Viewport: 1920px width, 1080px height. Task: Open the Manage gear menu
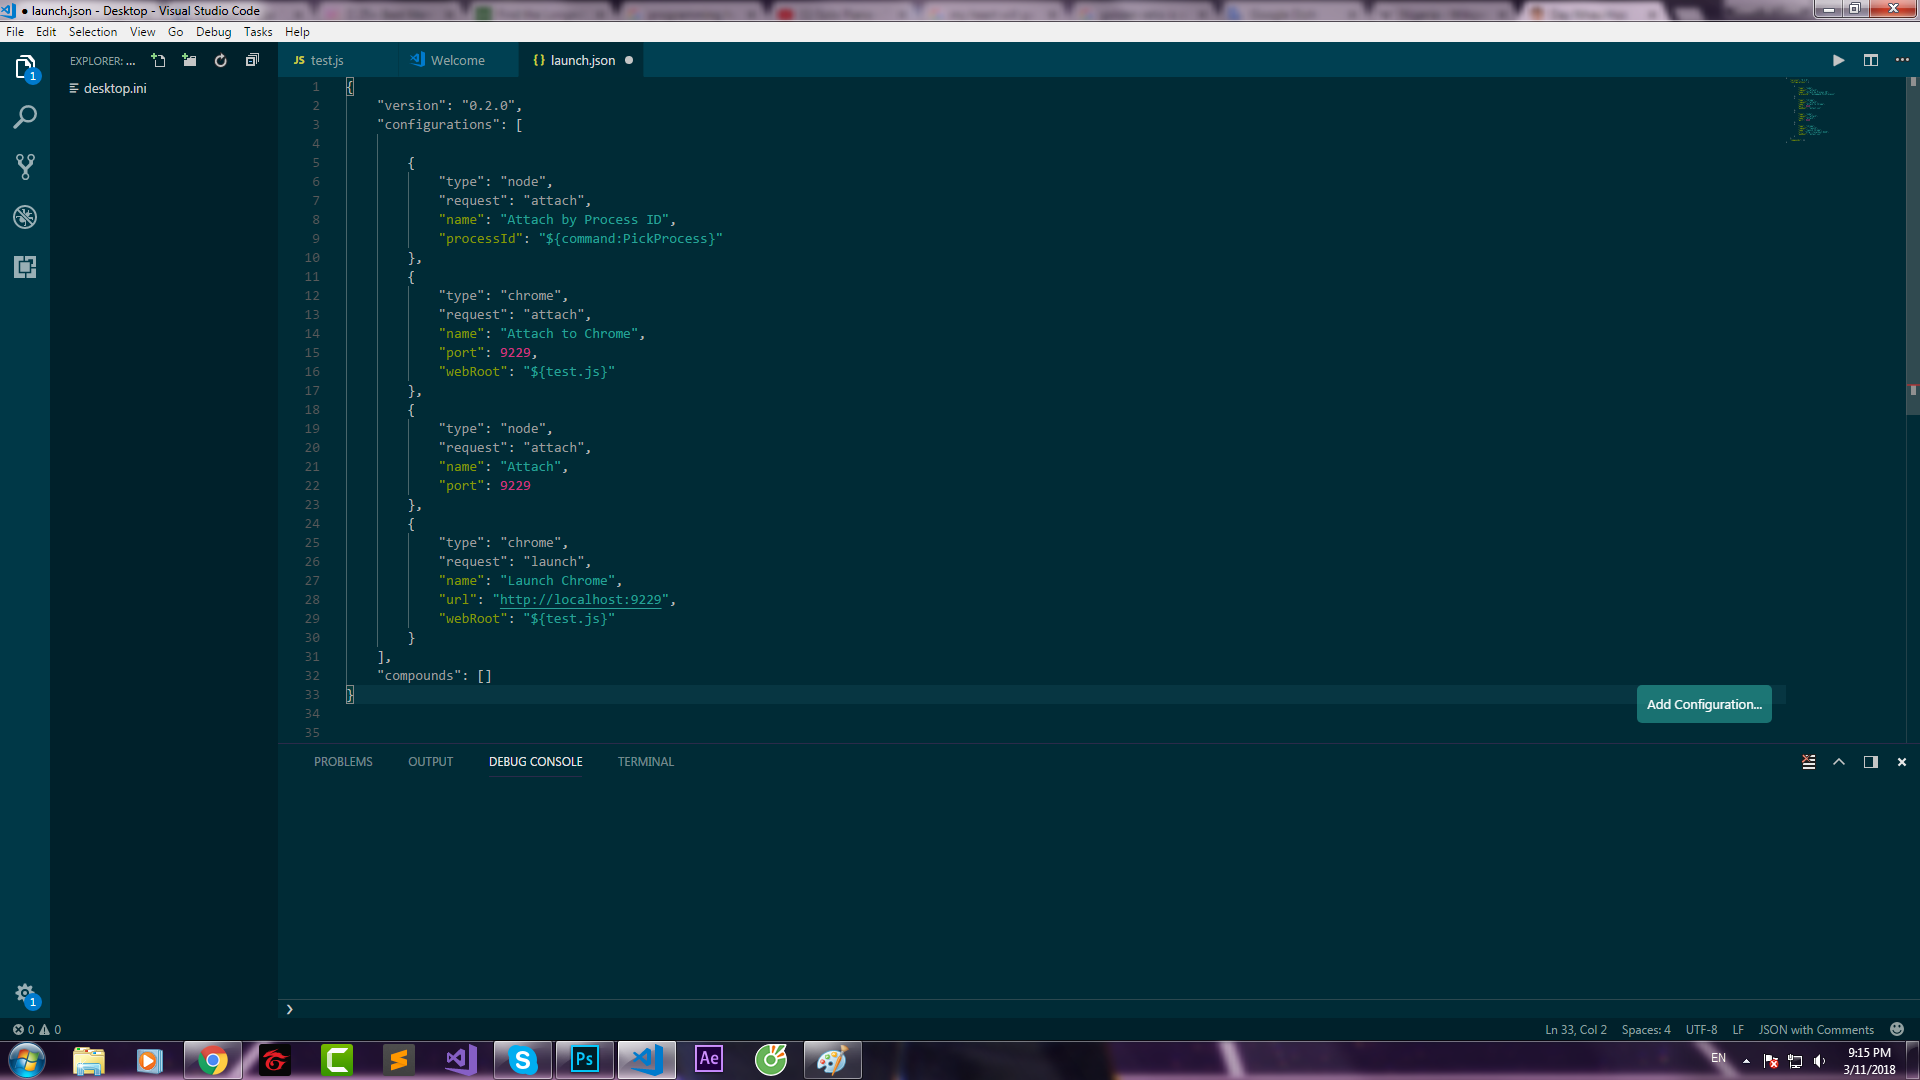(25, 994)
